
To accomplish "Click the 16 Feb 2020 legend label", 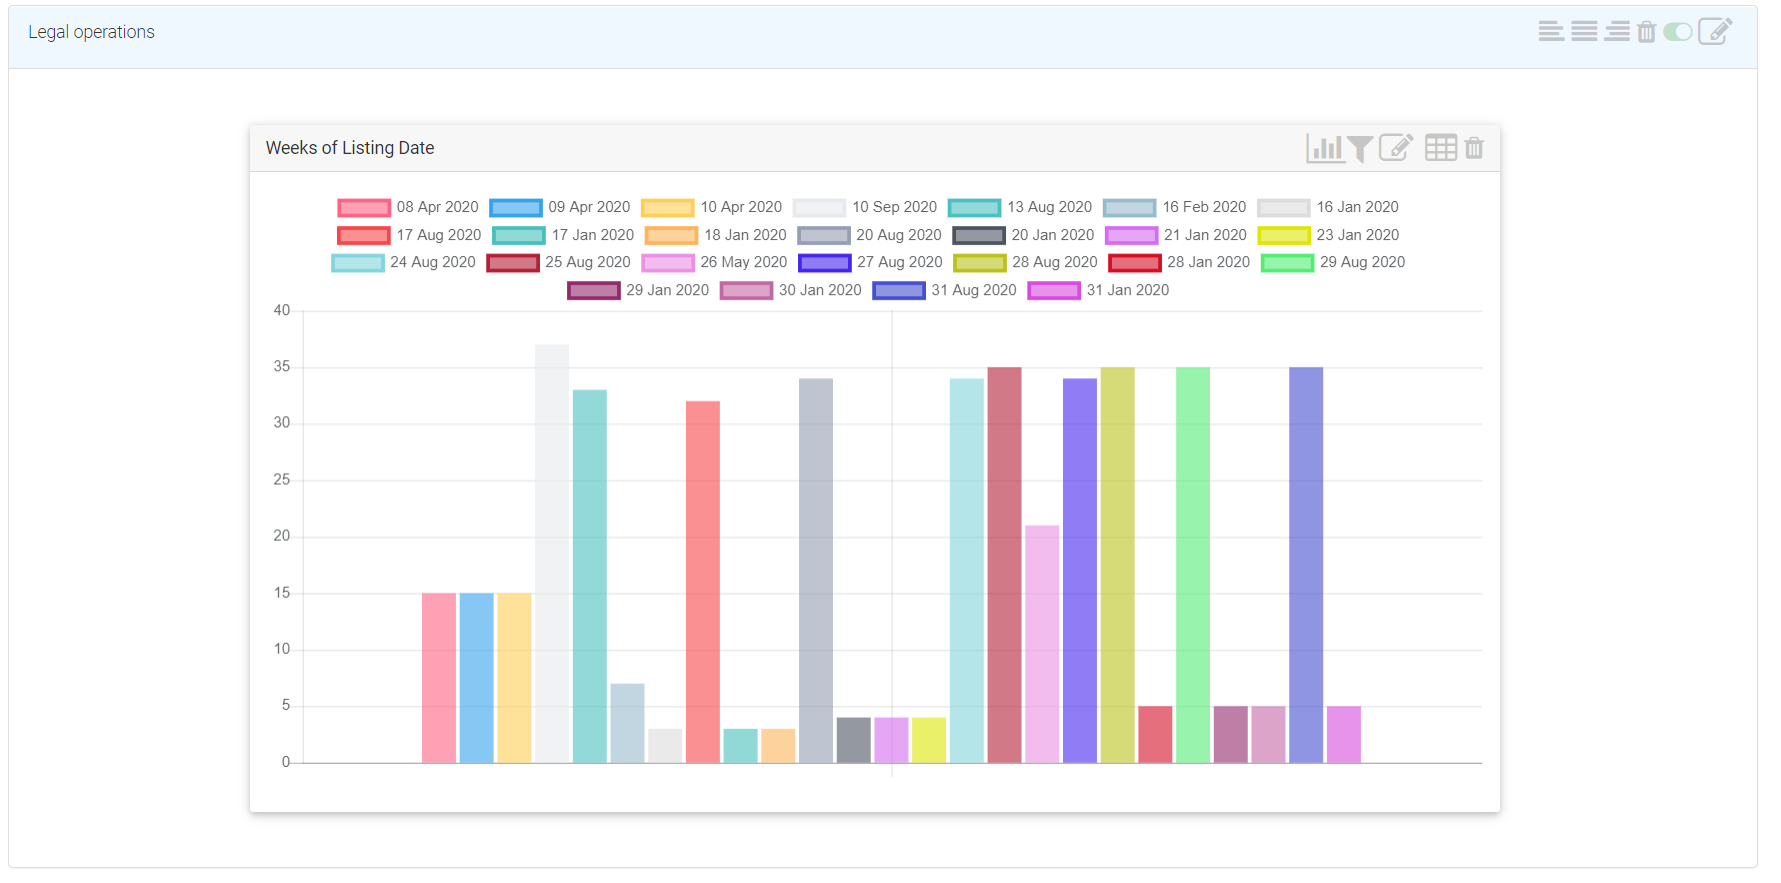I will [x=1203, y=207].
